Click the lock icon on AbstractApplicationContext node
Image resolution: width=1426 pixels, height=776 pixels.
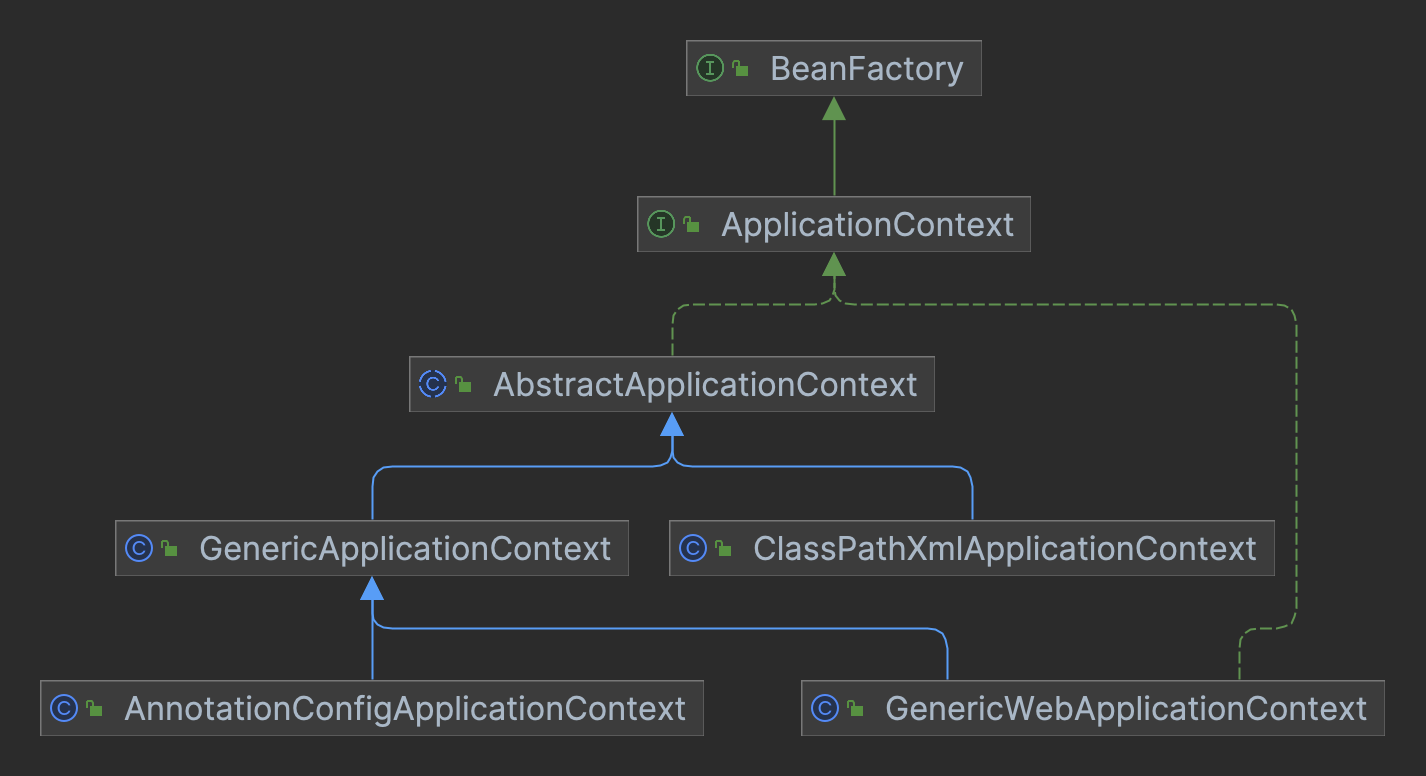[x=463, y=384]
